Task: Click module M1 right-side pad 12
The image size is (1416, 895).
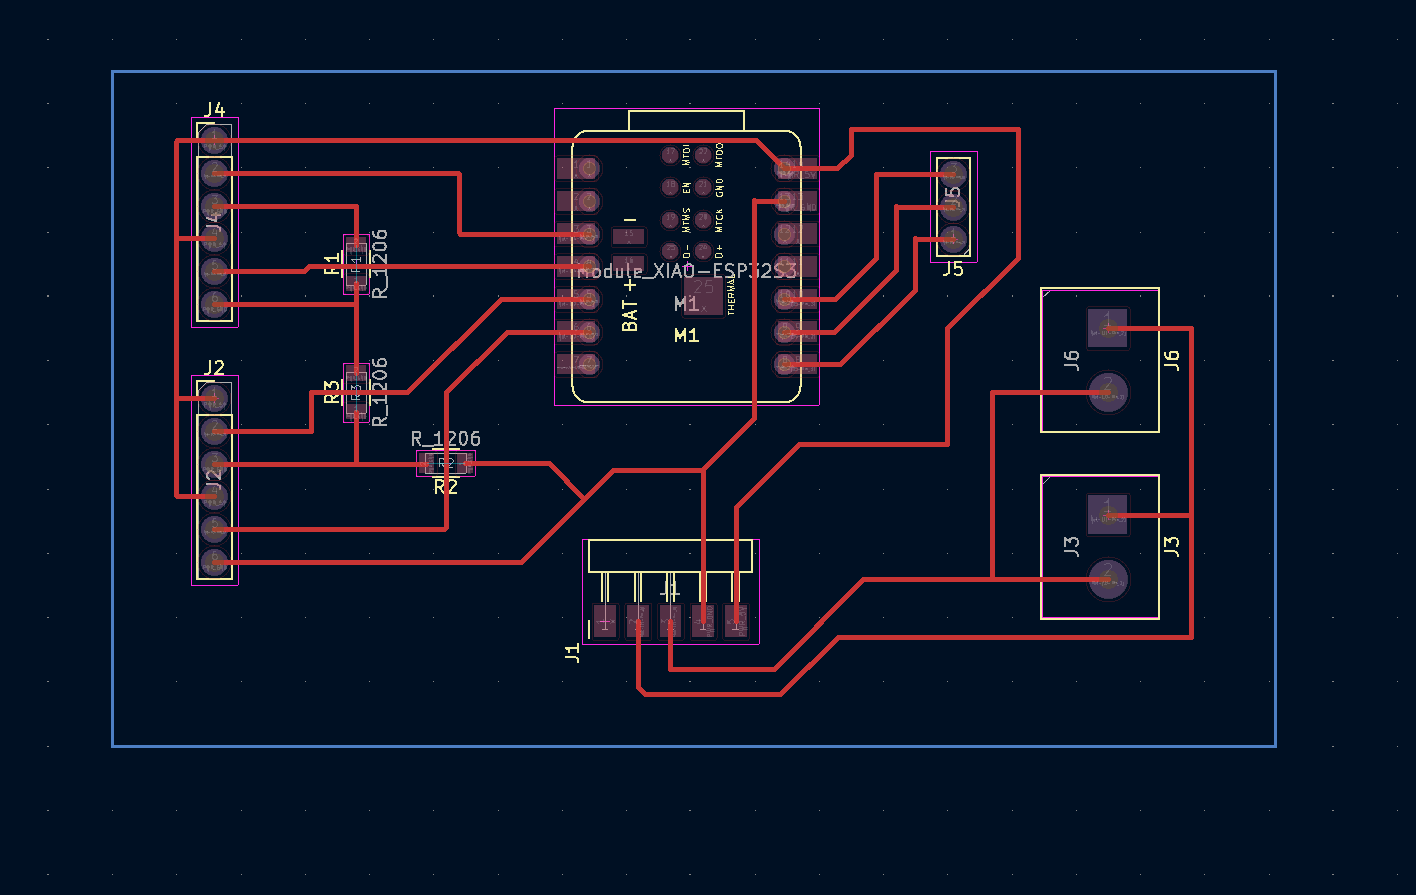Action: (x=796, y=233)
